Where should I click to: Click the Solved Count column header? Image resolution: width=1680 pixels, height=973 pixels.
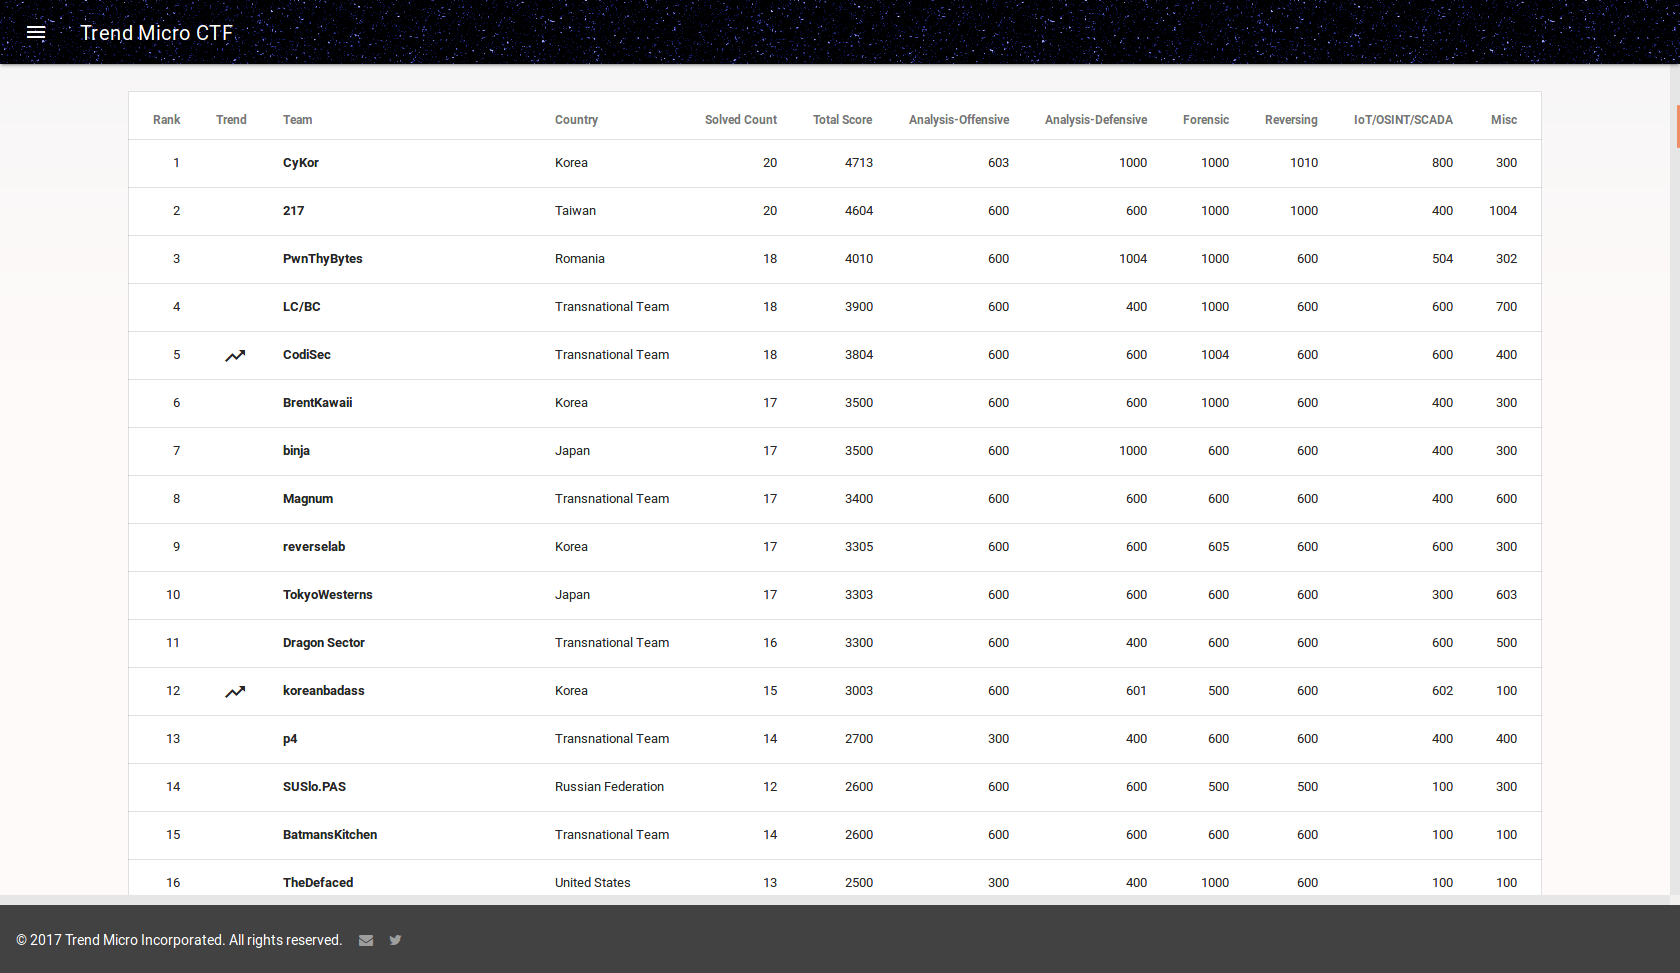(740, 120)
